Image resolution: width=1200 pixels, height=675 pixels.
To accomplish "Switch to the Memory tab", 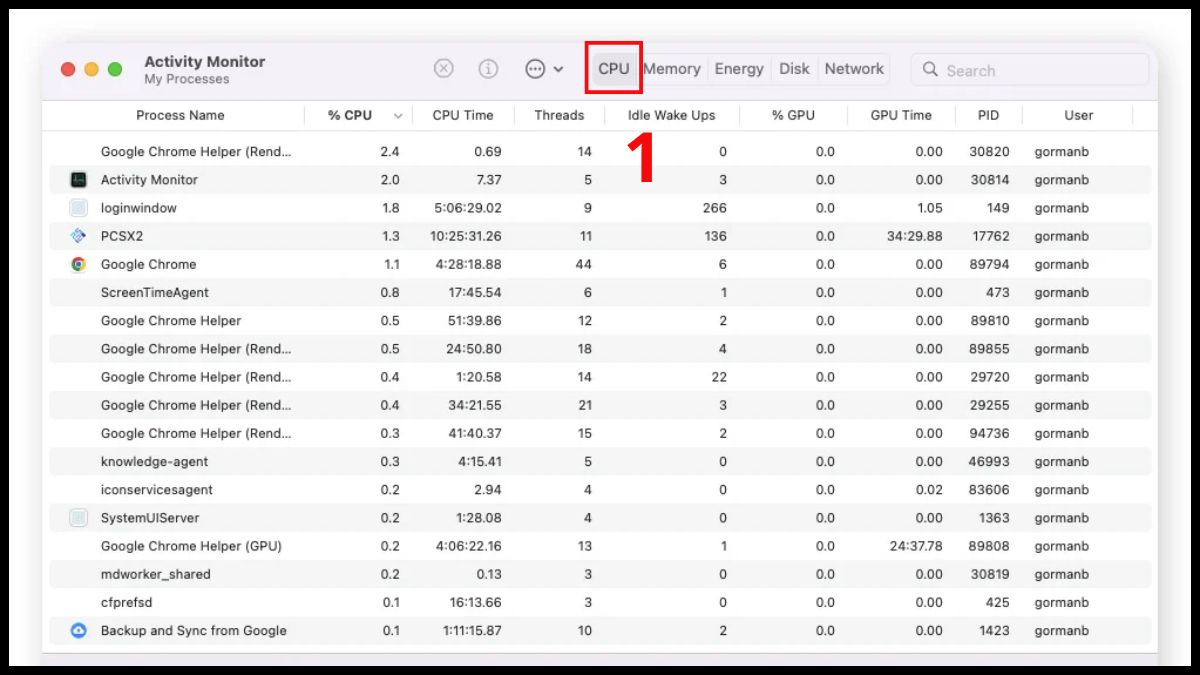I will 672,69.
